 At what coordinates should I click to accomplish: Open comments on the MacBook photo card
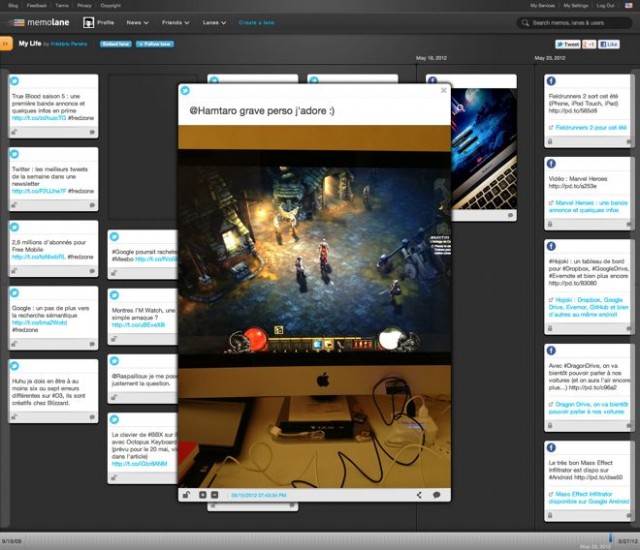(x=511, y=215)
